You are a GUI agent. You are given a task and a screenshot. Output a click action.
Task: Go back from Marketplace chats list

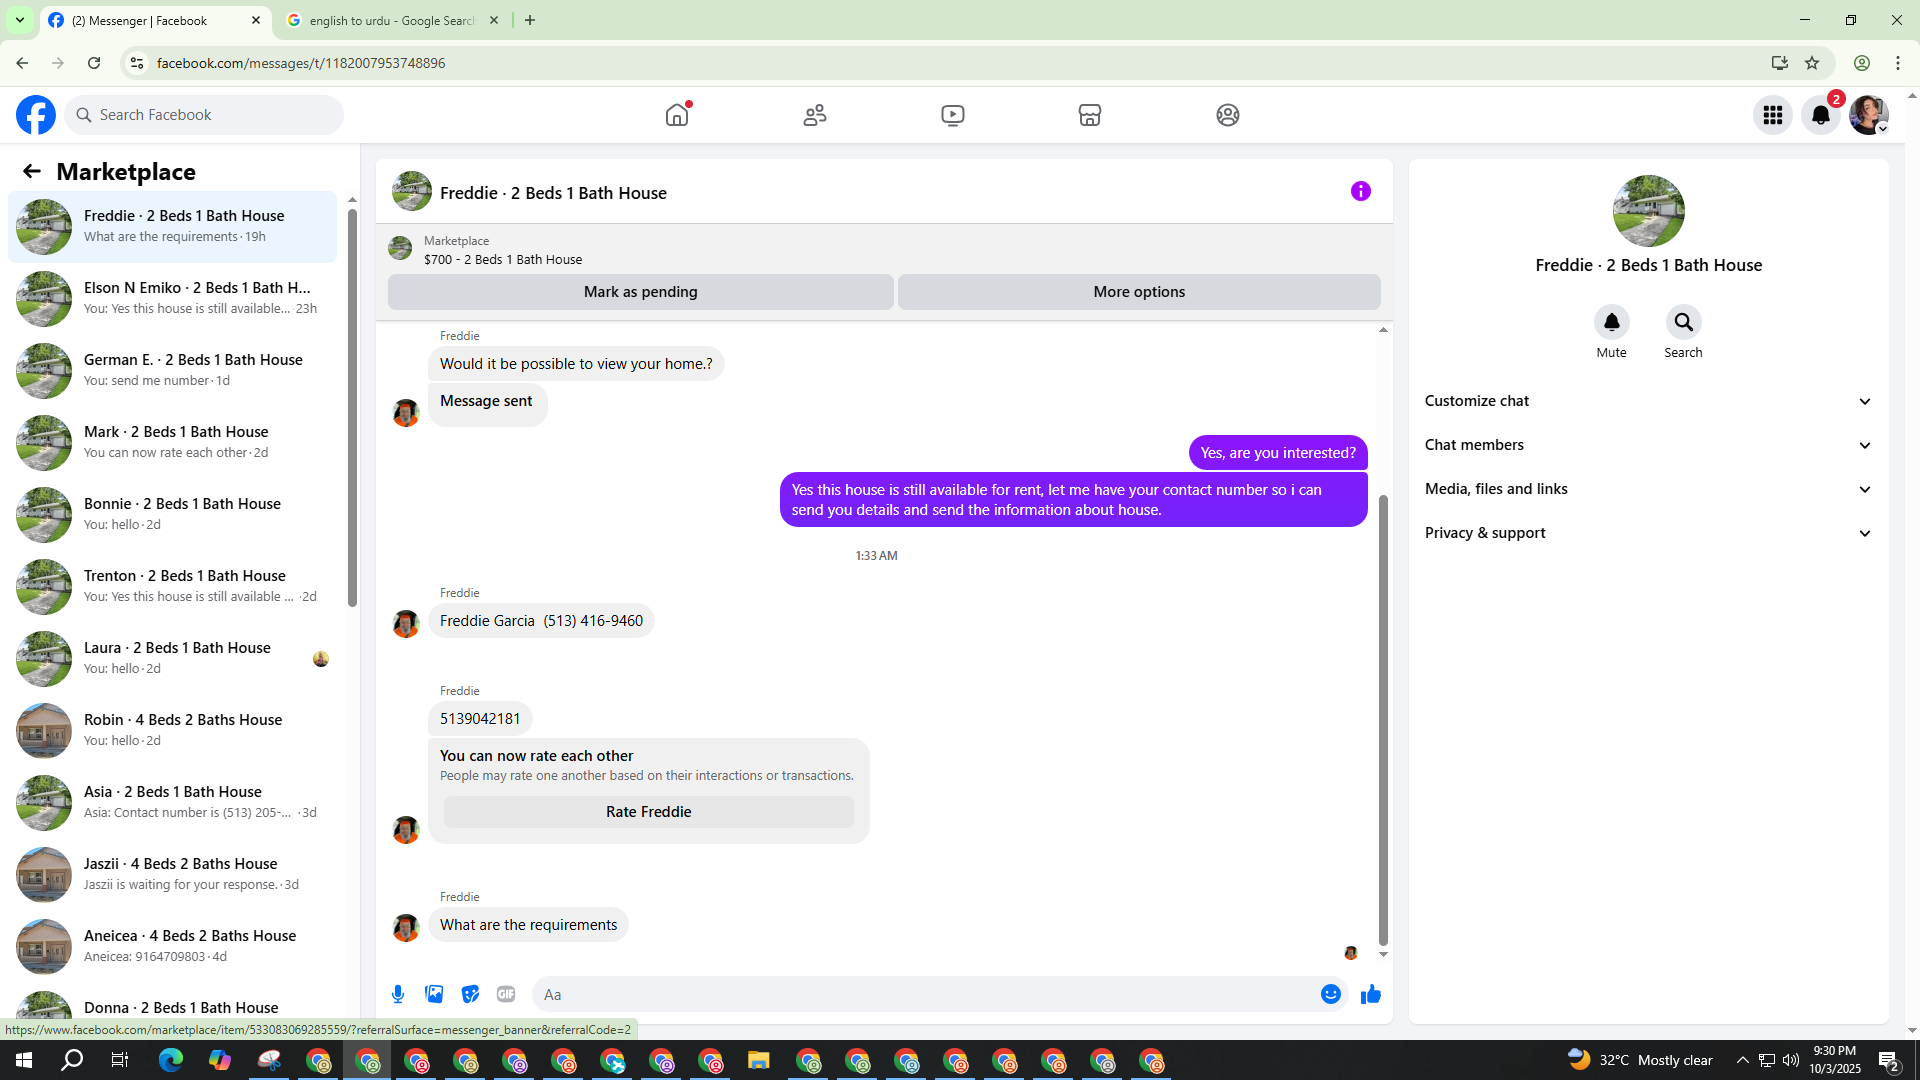pyautogui.click(x=32, y=172)
